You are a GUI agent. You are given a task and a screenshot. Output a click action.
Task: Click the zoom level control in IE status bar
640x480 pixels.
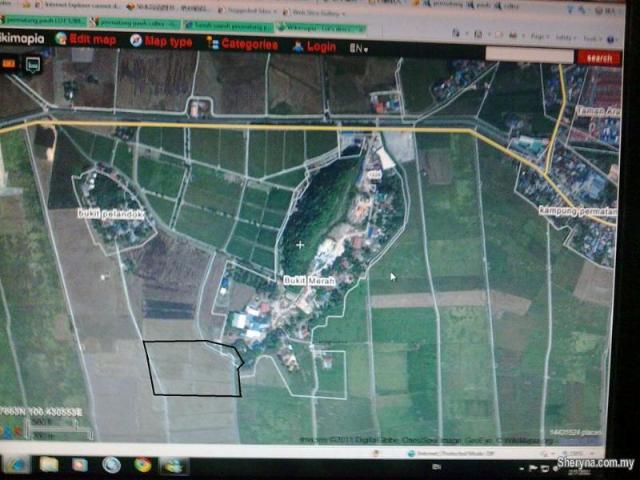(578, 453)
